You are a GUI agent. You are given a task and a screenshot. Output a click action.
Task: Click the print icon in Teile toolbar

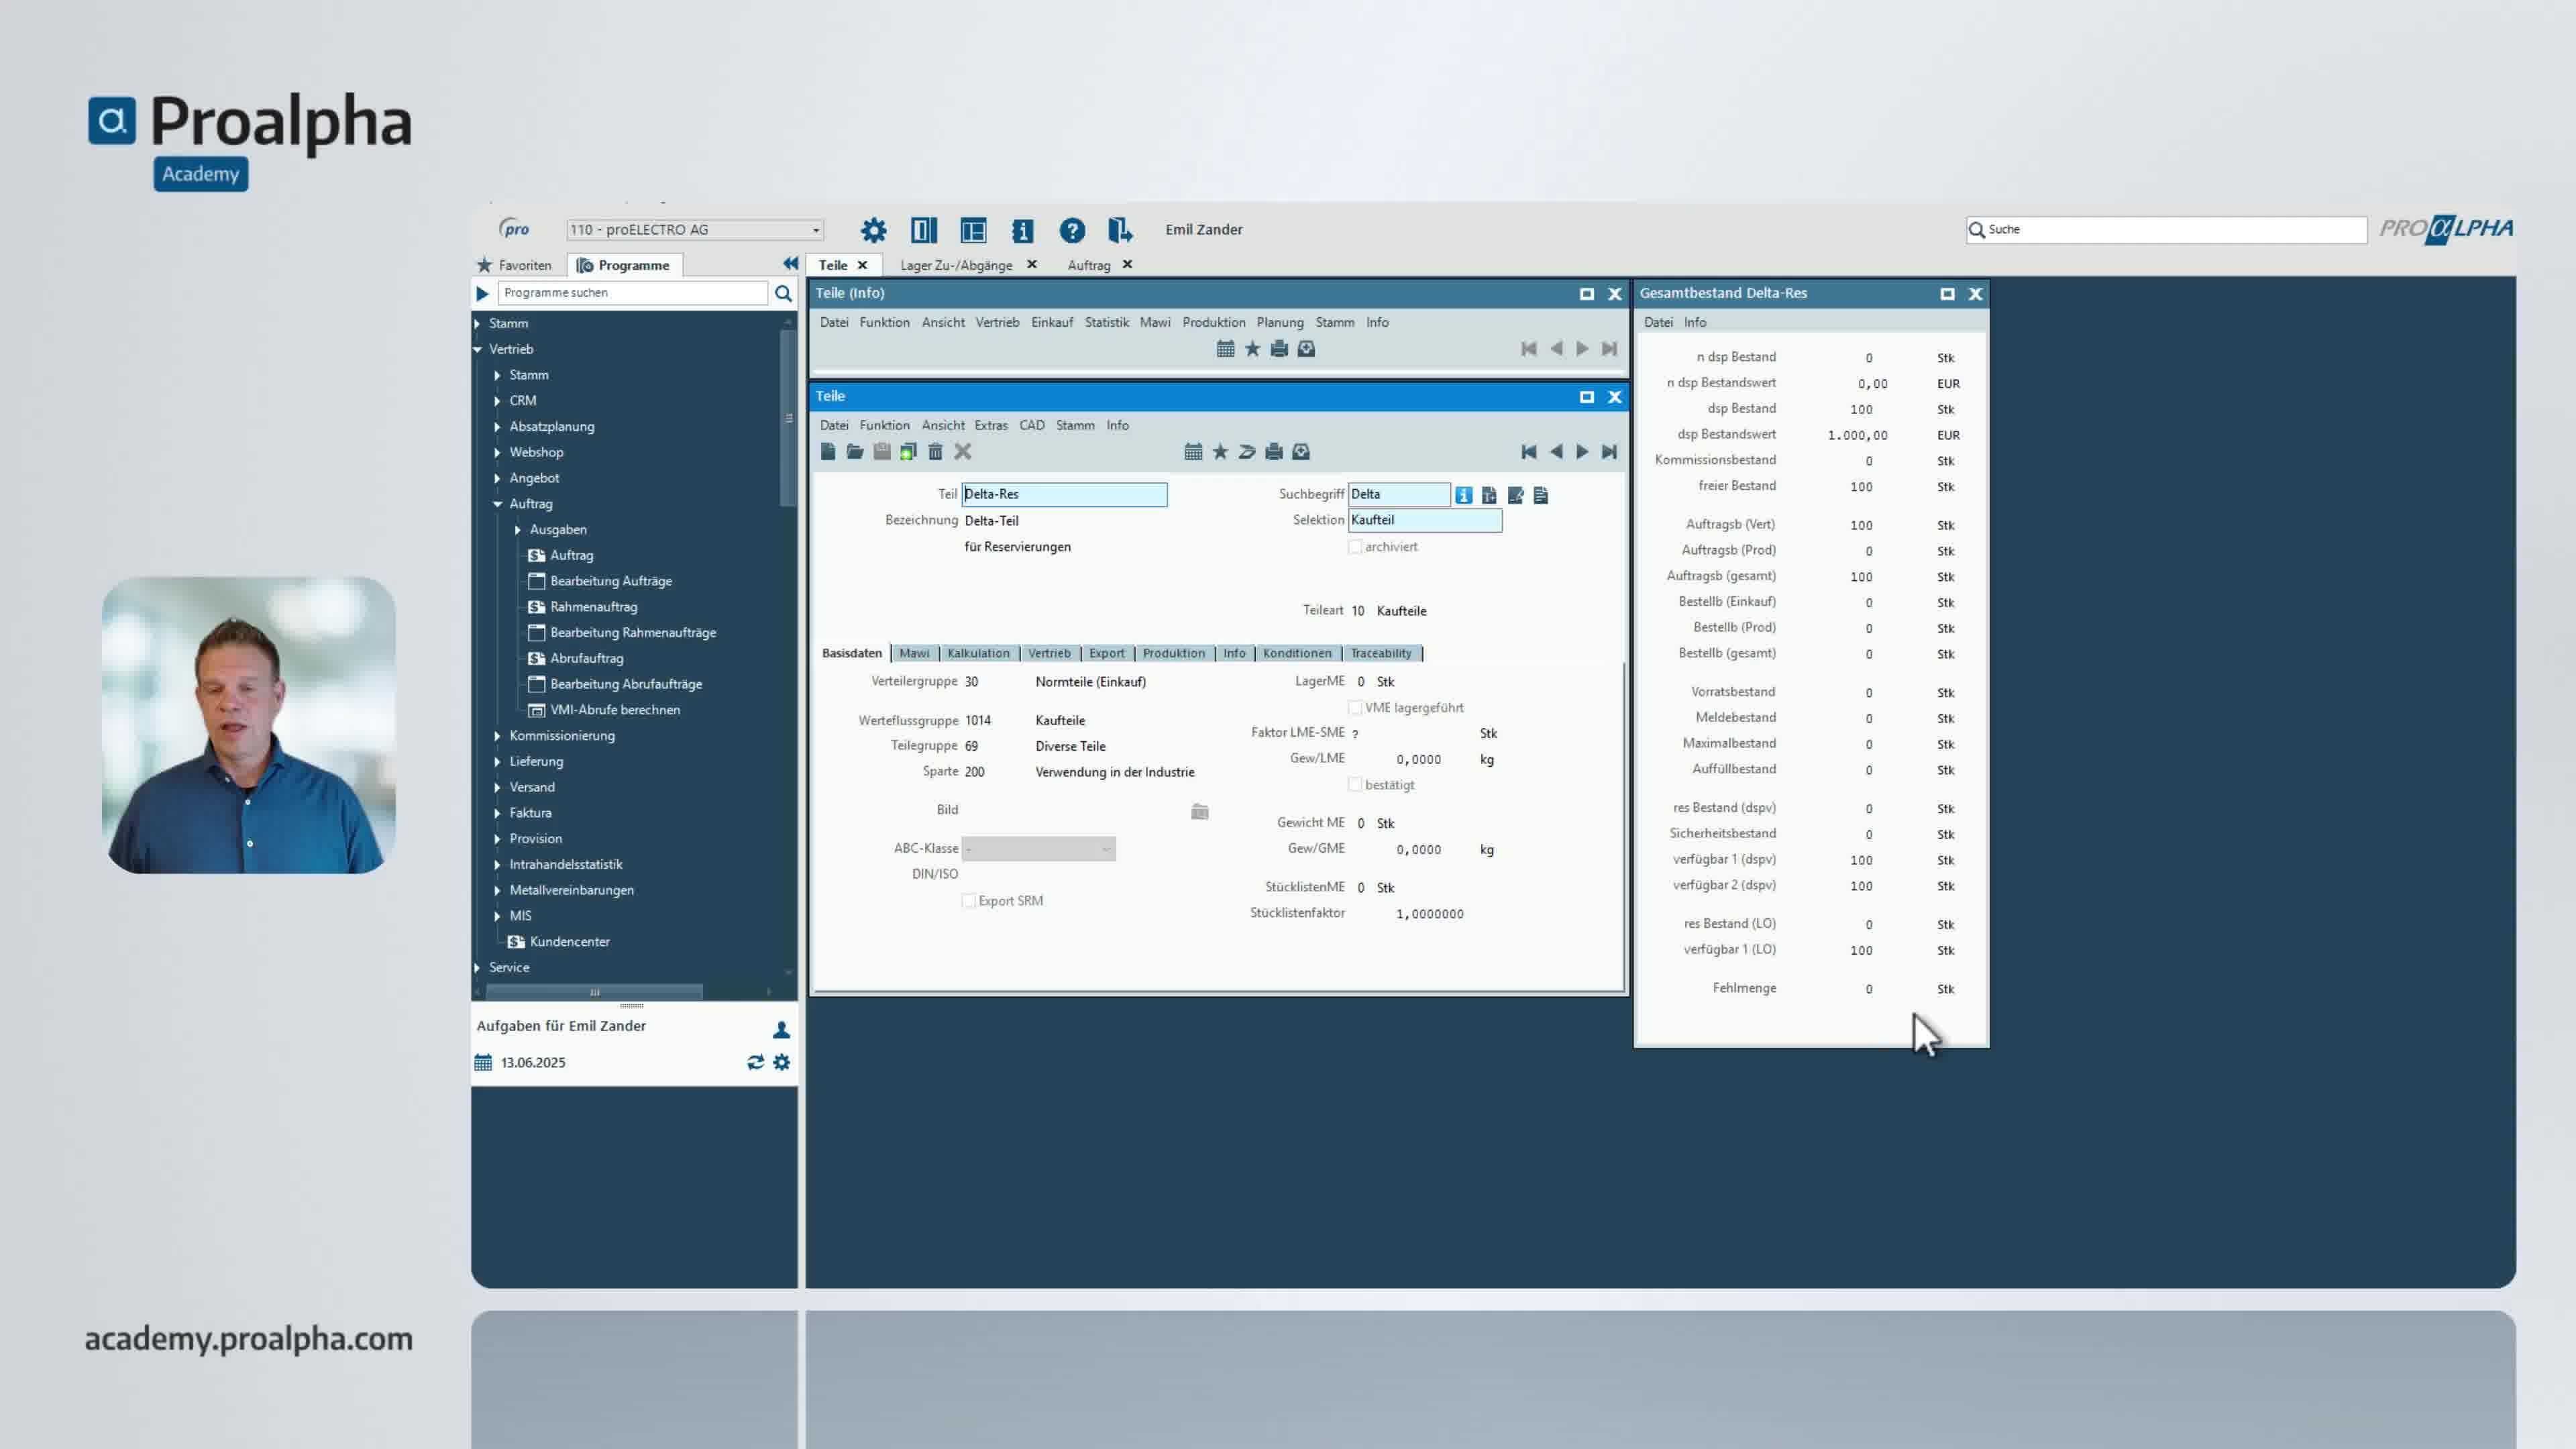pyautogui.click(x=1273, y=452)
